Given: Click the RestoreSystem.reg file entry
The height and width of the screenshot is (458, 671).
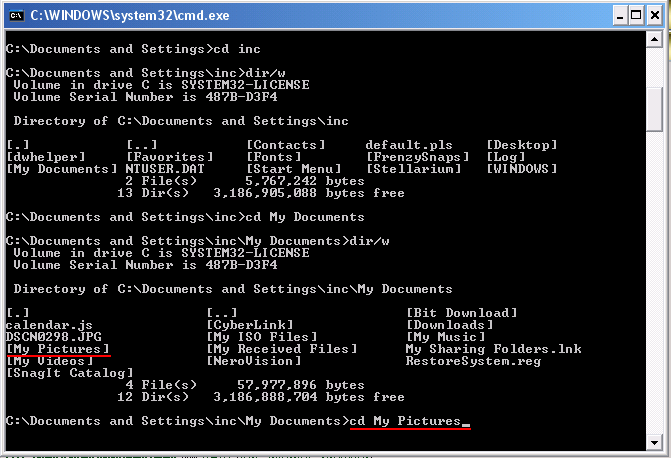Looking at the screenshot, I should (473, 361).
